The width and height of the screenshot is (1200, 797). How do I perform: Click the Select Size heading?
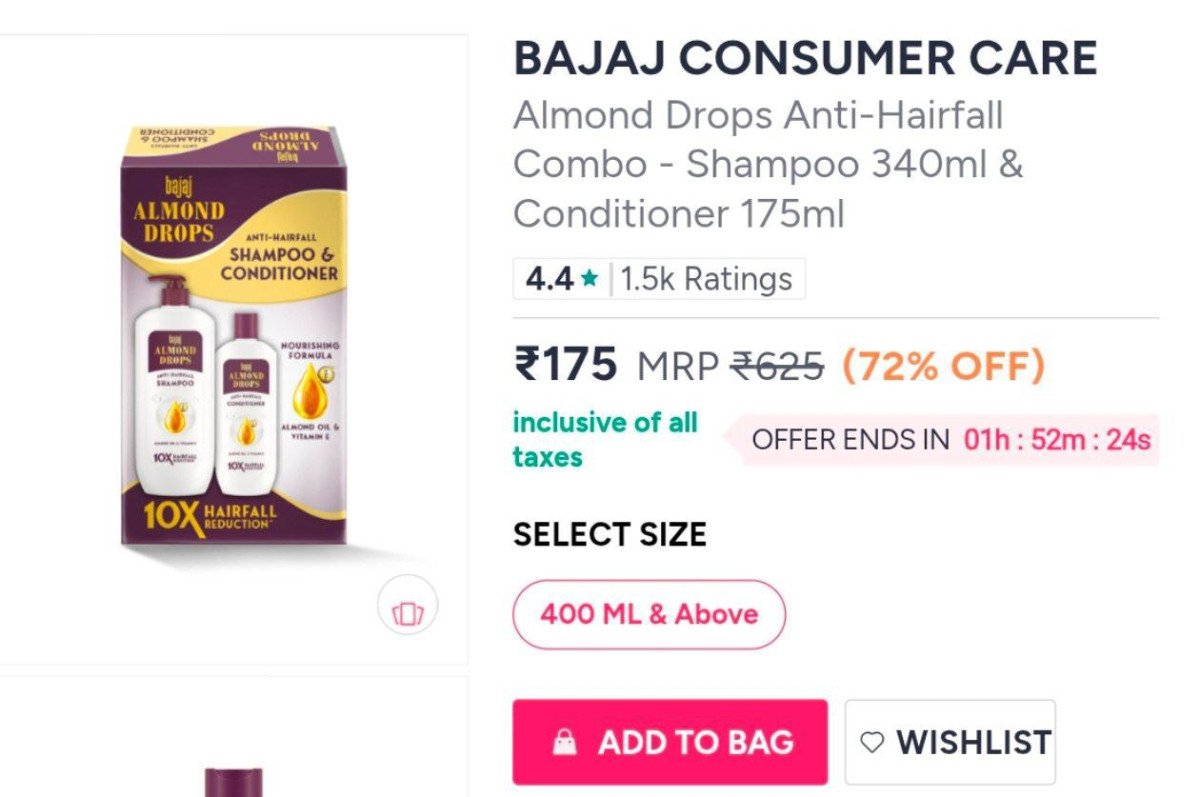[610, 535]
